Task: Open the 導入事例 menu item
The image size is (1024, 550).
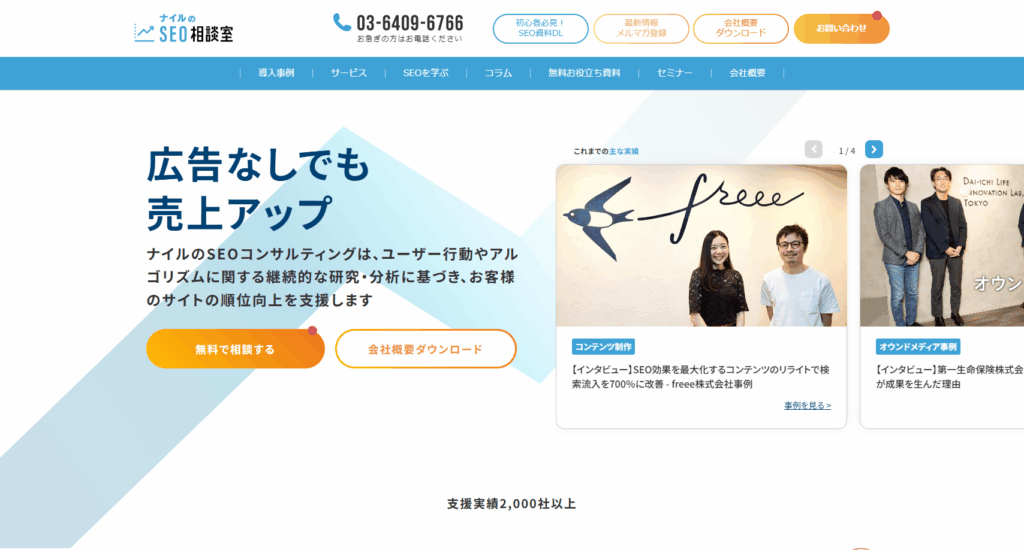Action: (276, 73)
